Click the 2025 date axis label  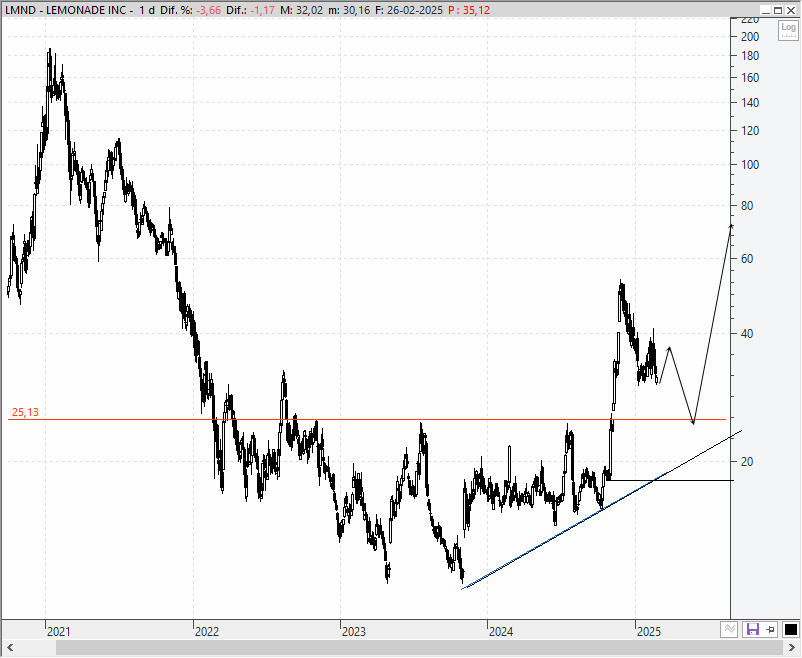click(x=649, y=632)
